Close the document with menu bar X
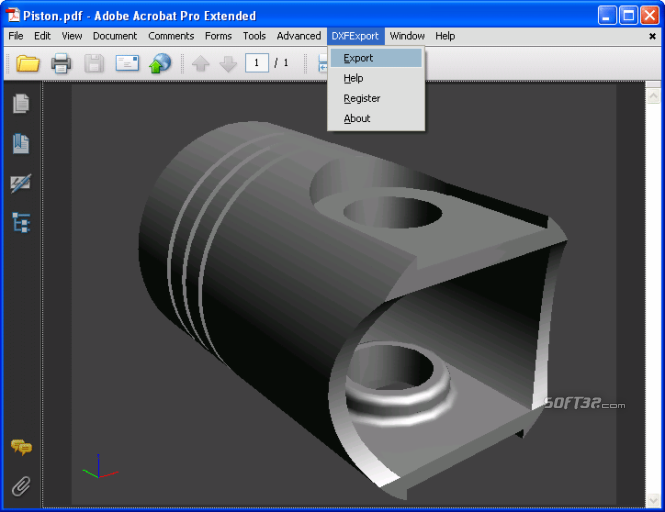665x512 pixels. pos(652,36)
